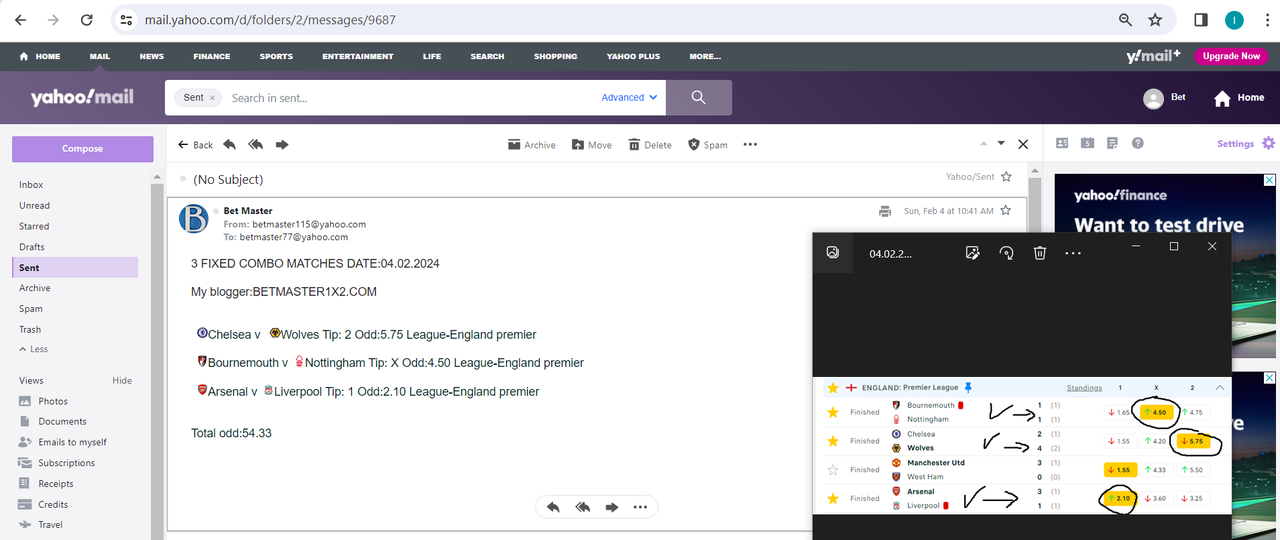View site information icon in address bar
1280x540 pixels.
tap(125, 20)
